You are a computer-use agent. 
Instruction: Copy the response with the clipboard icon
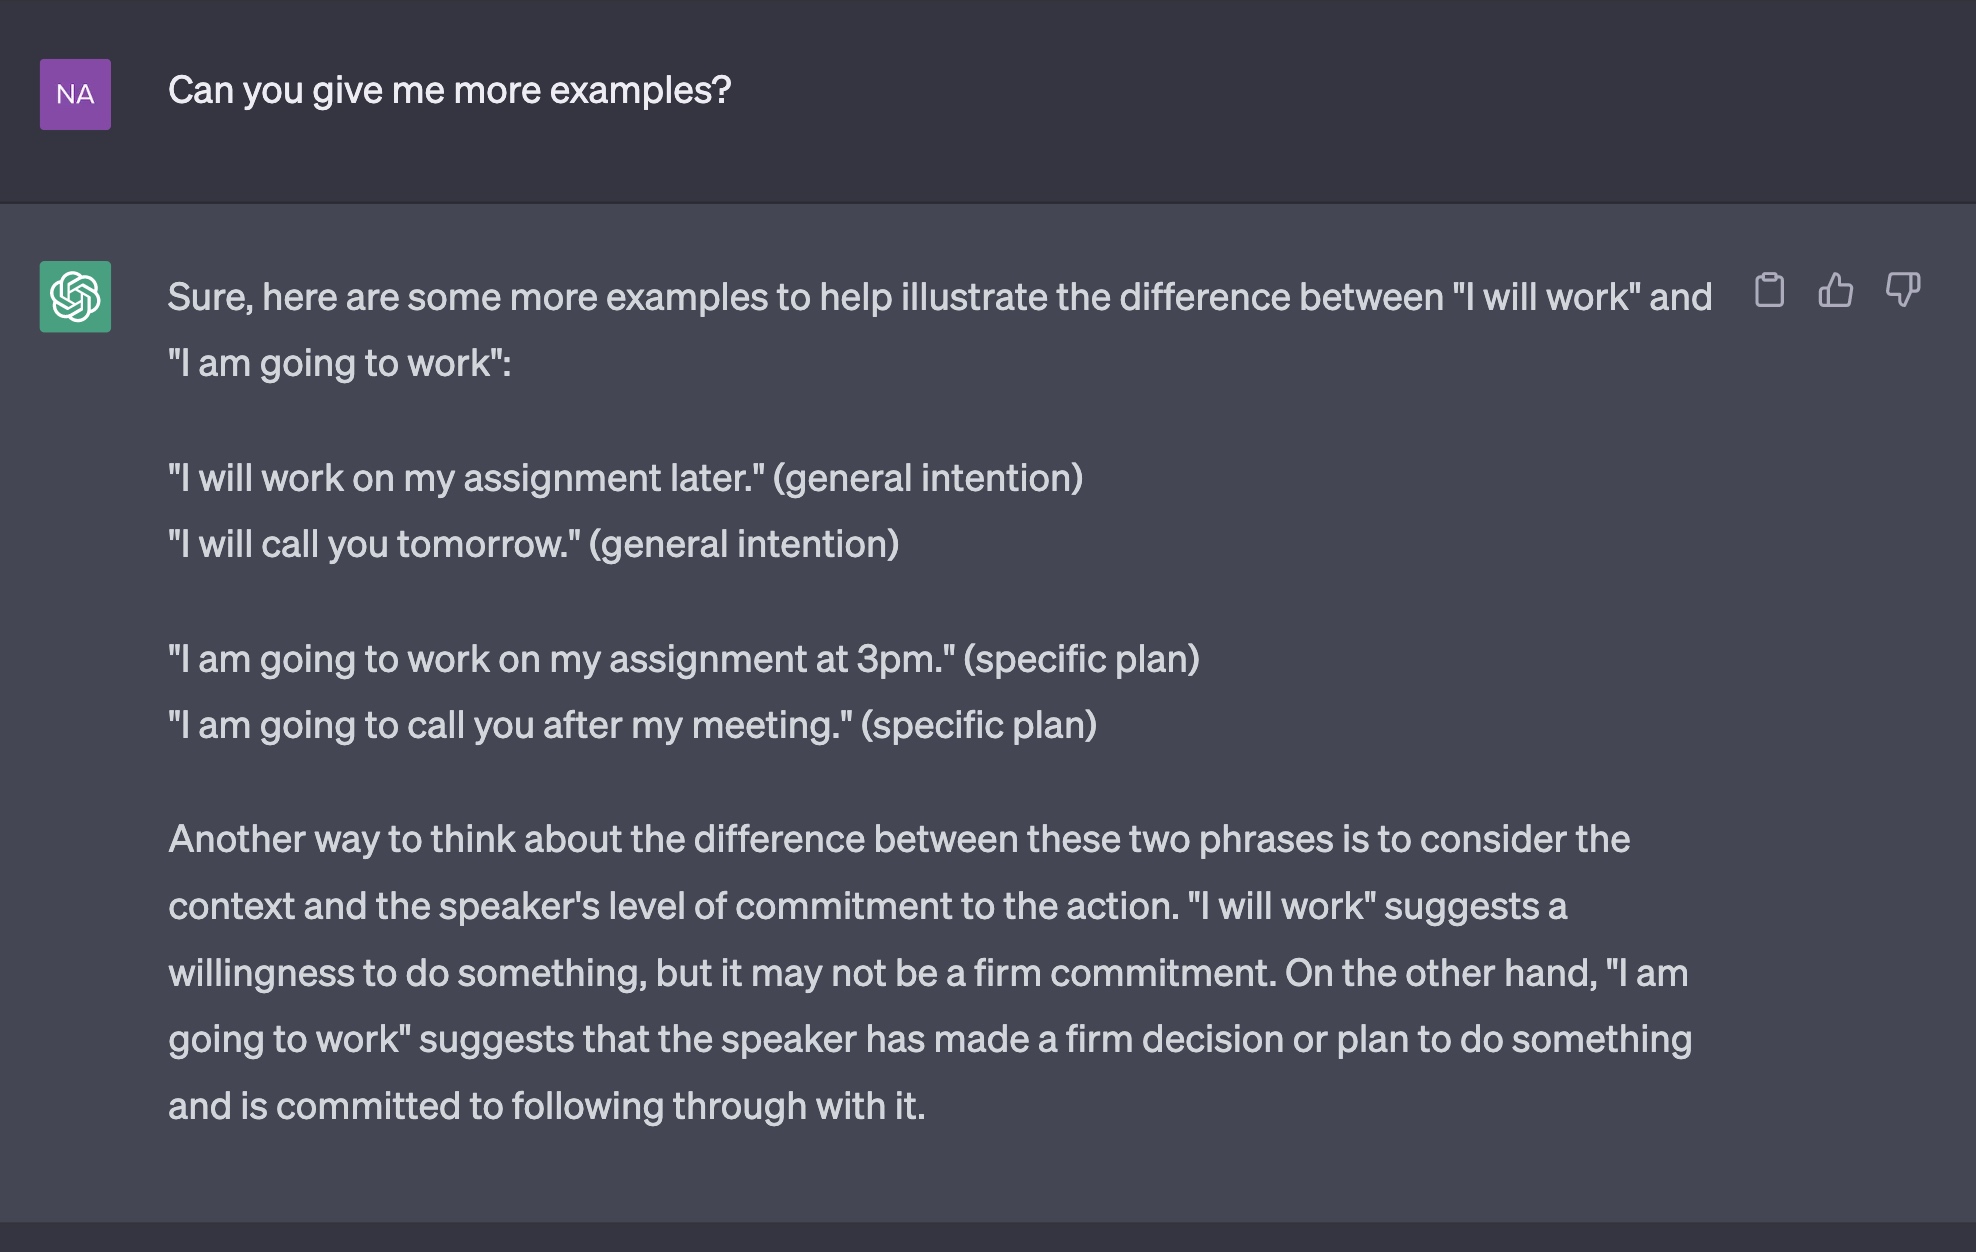(x=1769, y=290)
